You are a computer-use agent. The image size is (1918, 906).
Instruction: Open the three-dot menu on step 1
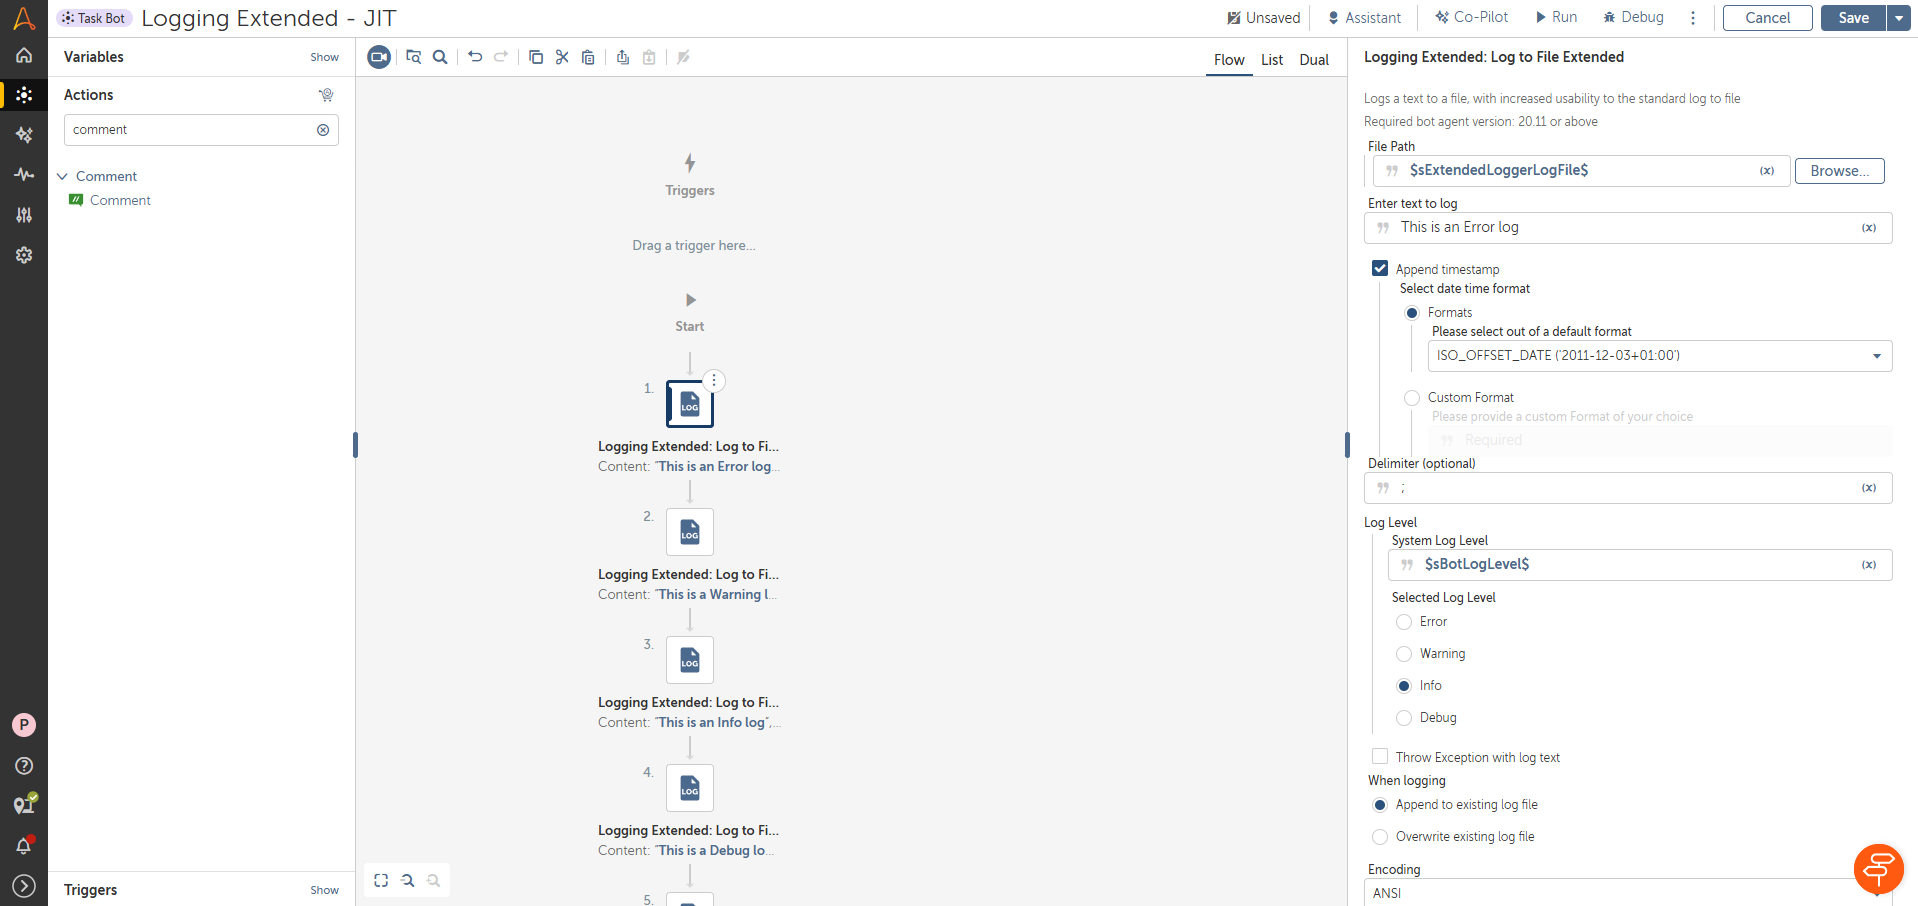[714, 381]
